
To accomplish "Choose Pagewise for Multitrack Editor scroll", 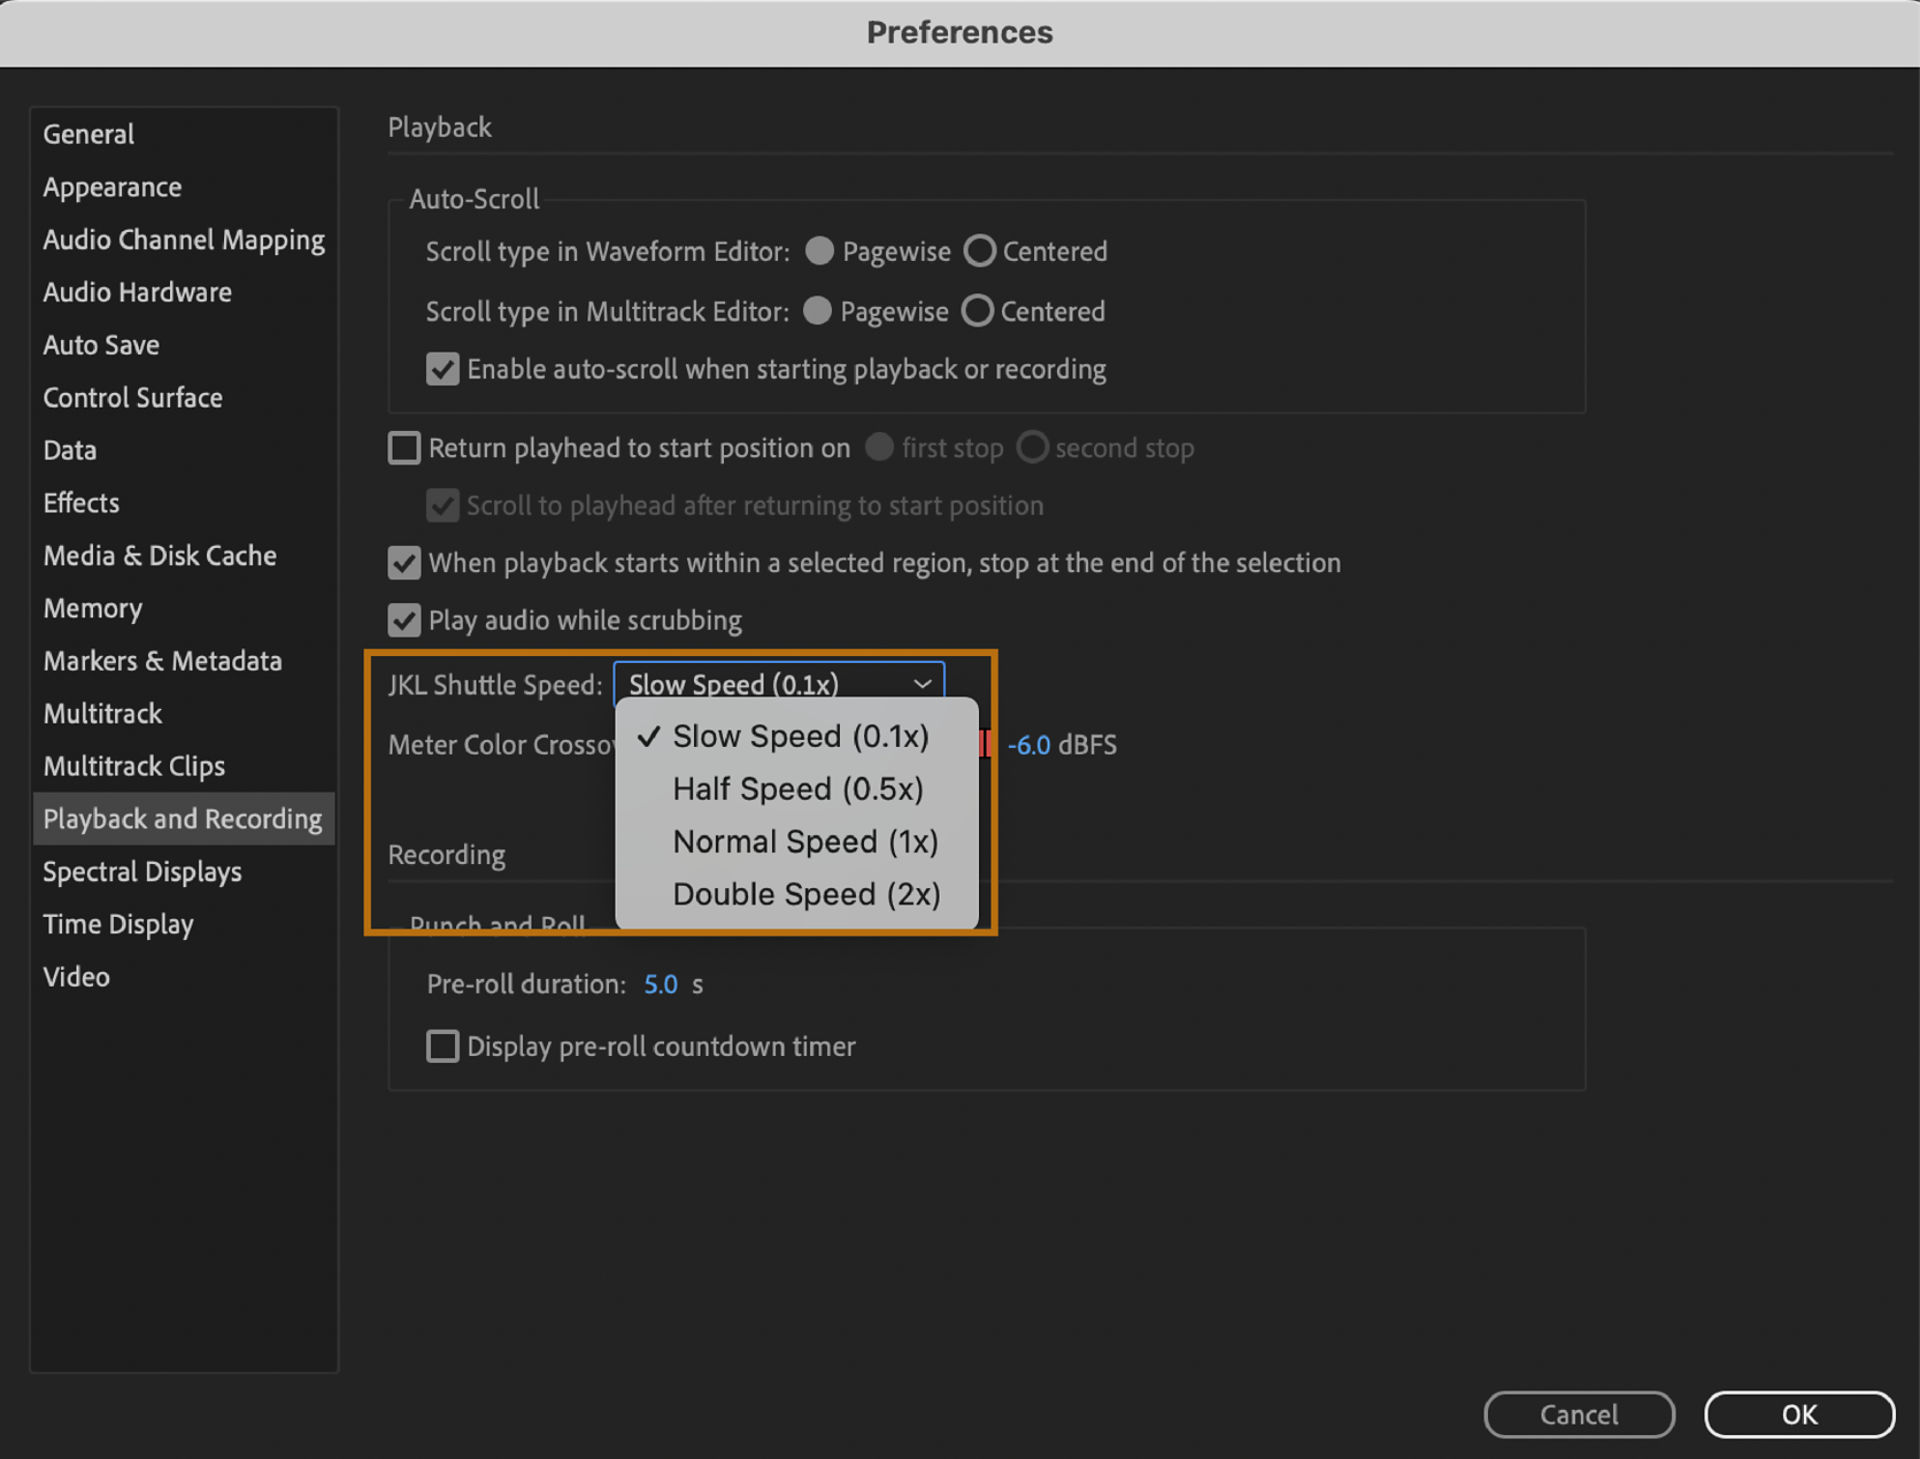I will (818, 312).
